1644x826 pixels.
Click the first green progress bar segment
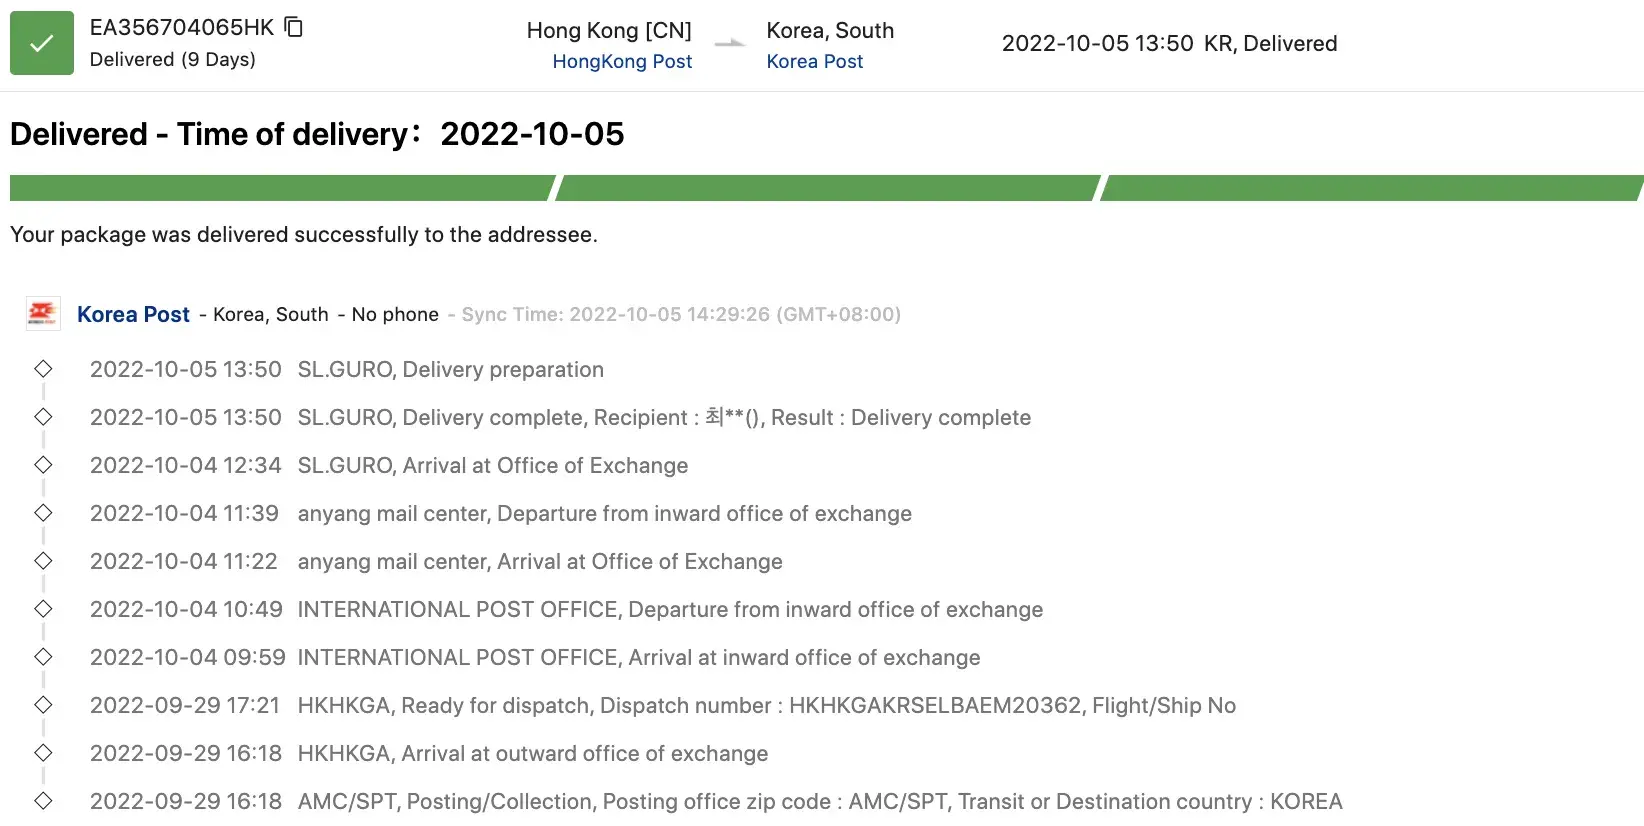point(280,188)
